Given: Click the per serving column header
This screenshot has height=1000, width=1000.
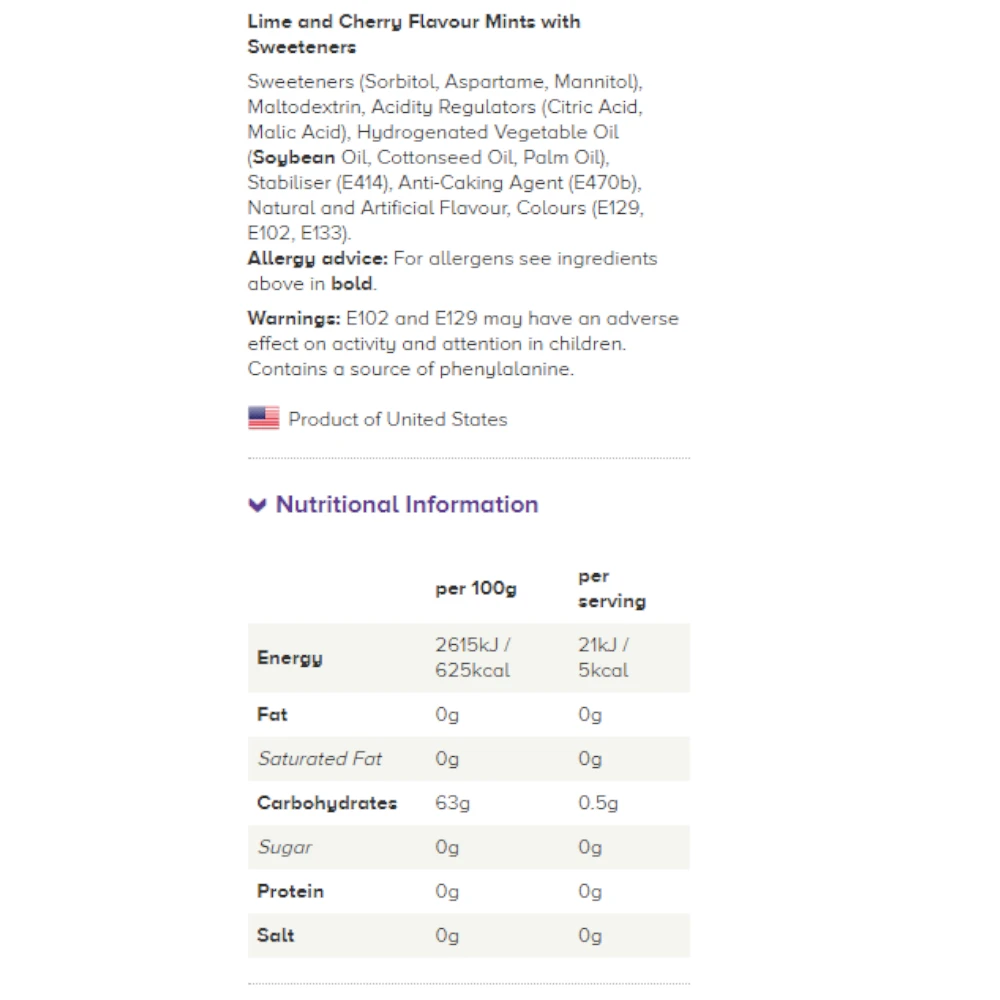Looking at the screenshot, I should (x=611, y=589).
